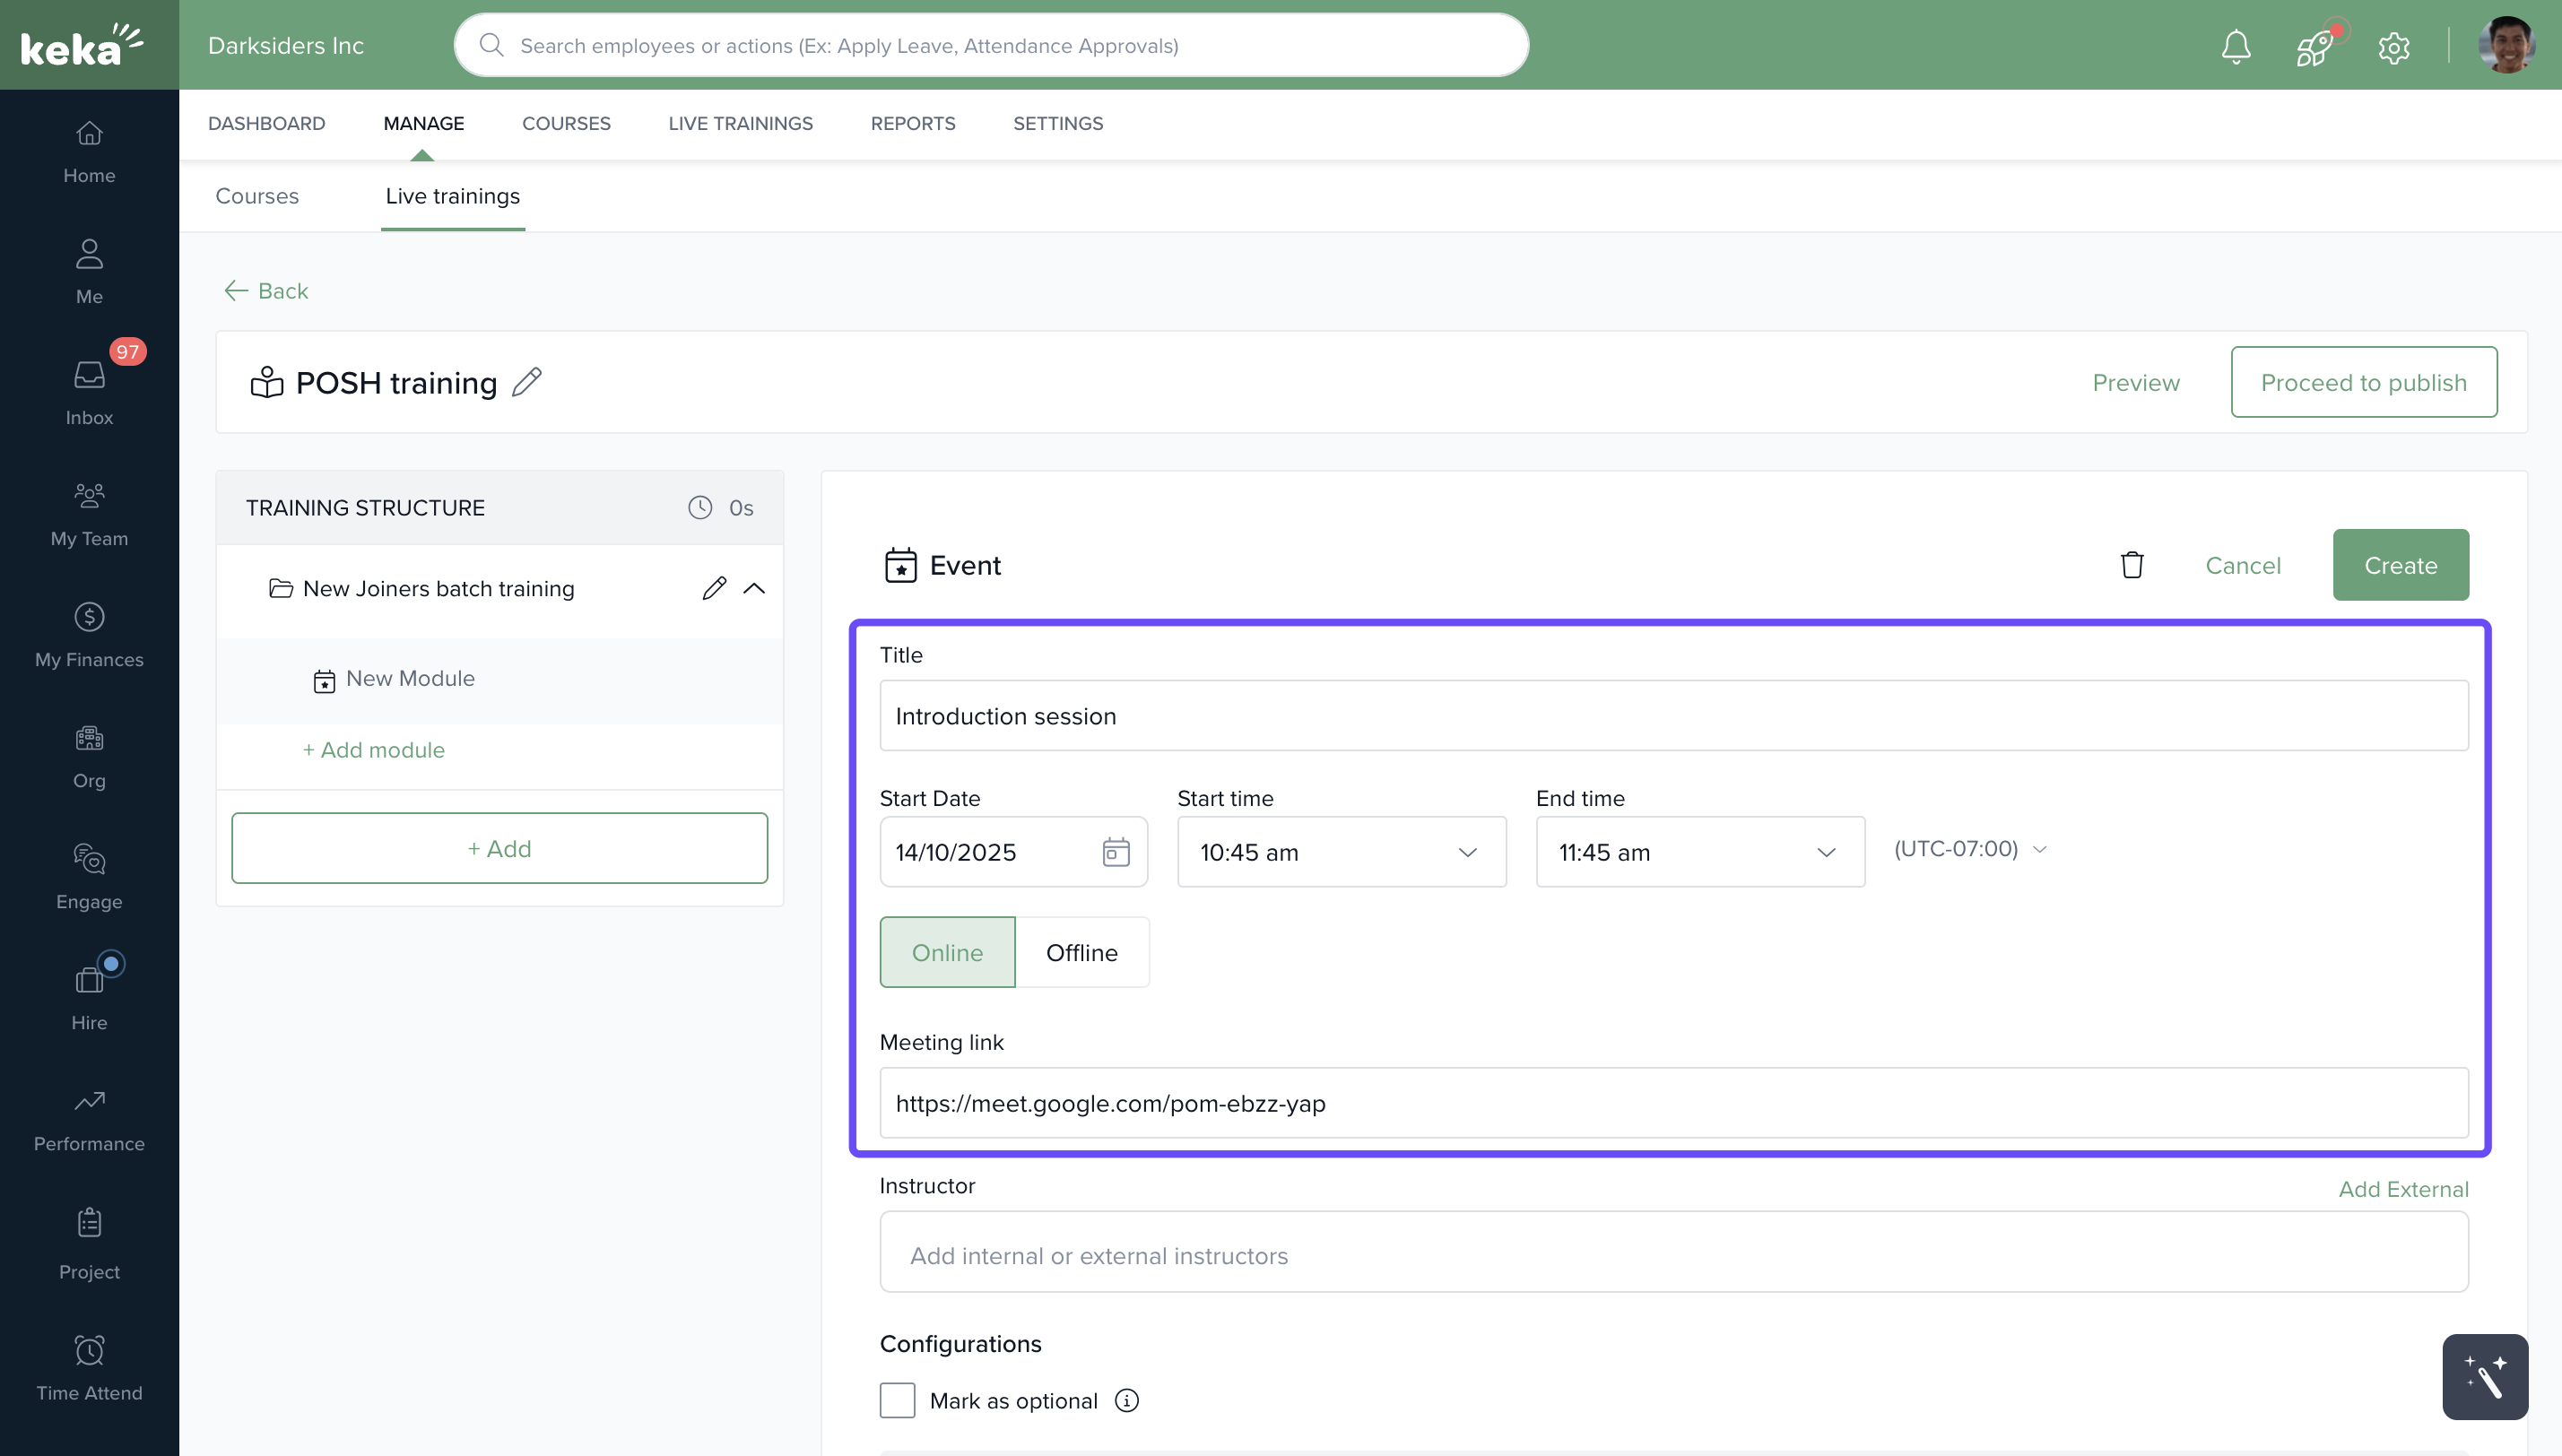2562x1456 pixels.
Task: Open the Start time dropdown
Action: pos(1341,852)
